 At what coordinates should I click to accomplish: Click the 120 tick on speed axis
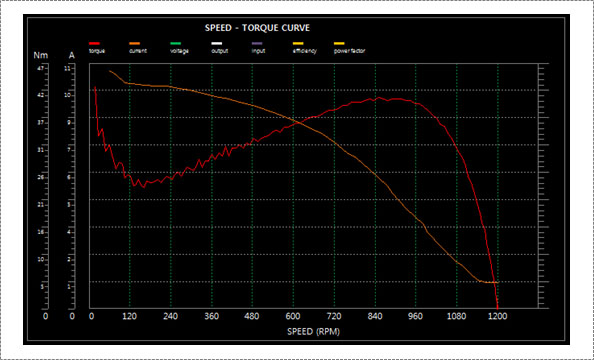coord(130,316)
